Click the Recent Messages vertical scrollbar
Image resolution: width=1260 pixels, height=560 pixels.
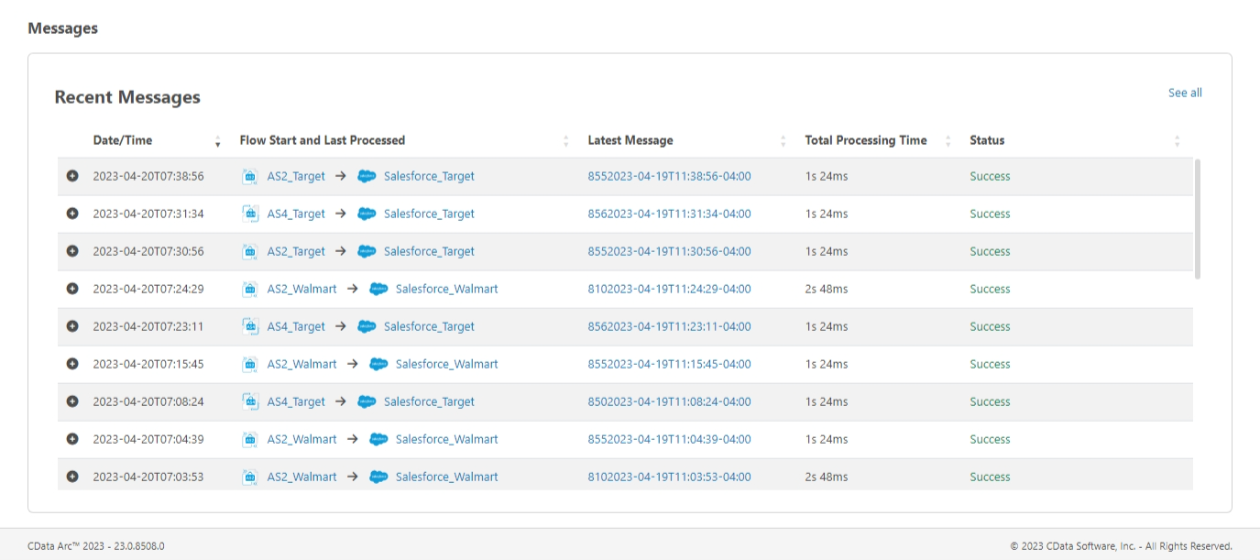(1198, 218)
